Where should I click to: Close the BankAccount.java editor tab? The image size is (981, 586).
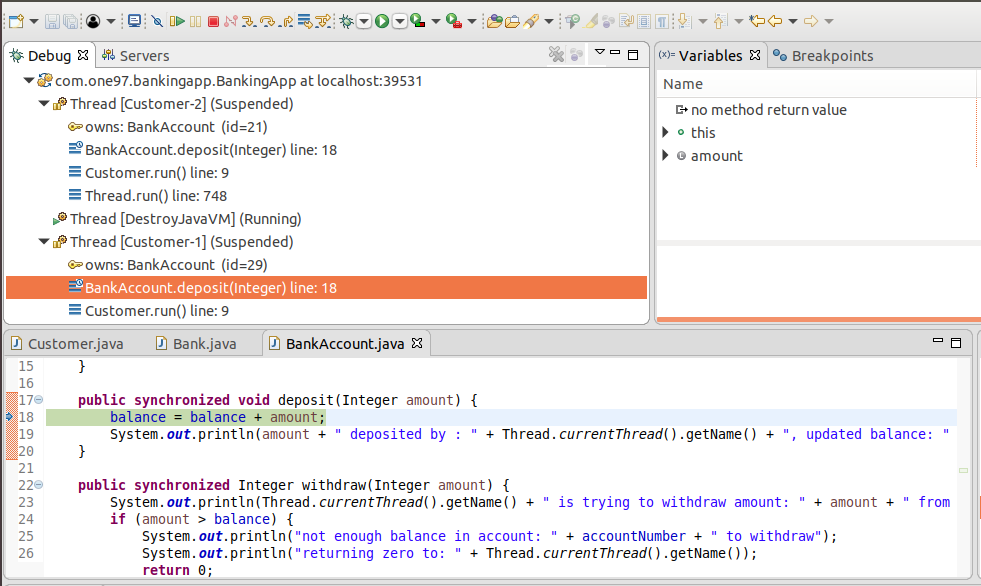[418, 344]
